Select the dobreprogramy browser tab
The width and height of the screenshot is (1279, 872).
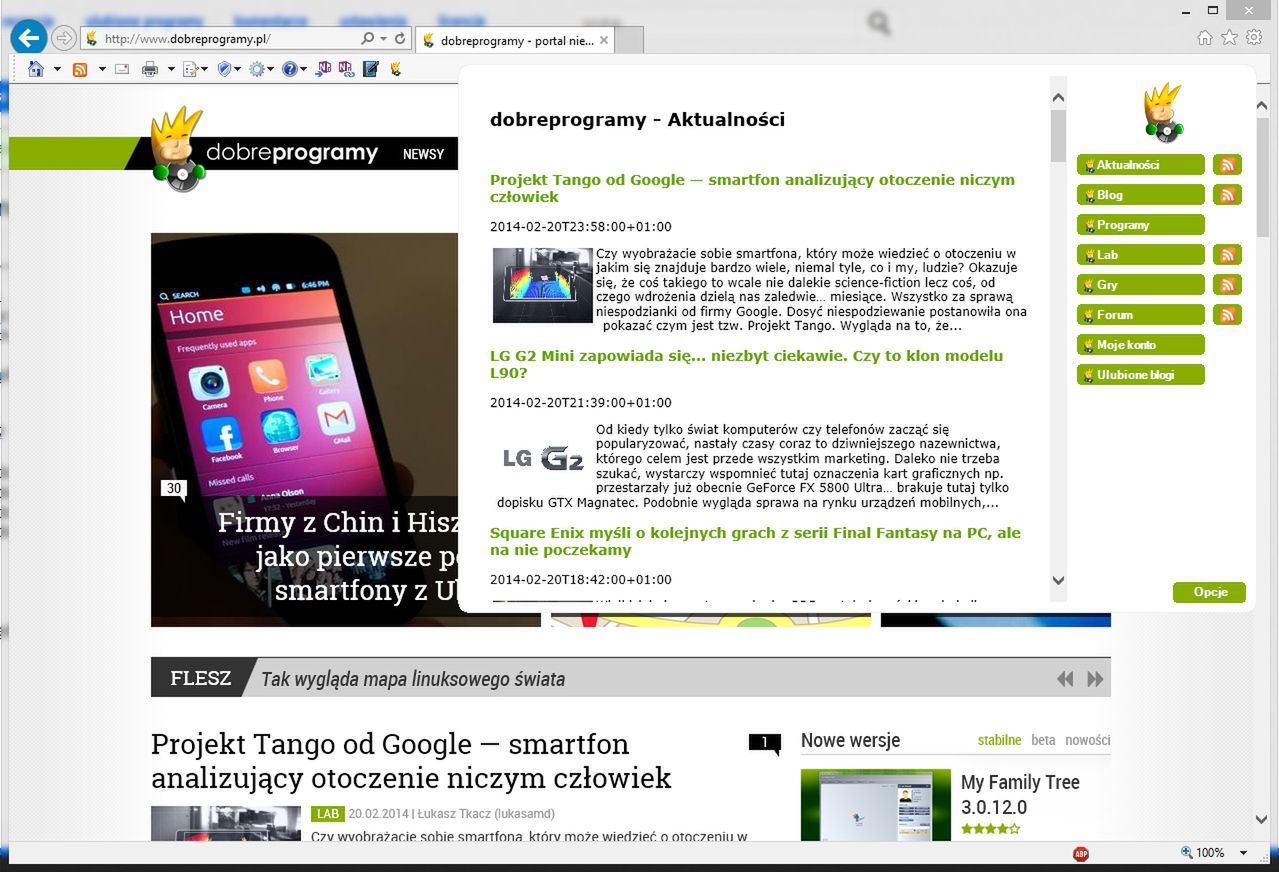515,40
